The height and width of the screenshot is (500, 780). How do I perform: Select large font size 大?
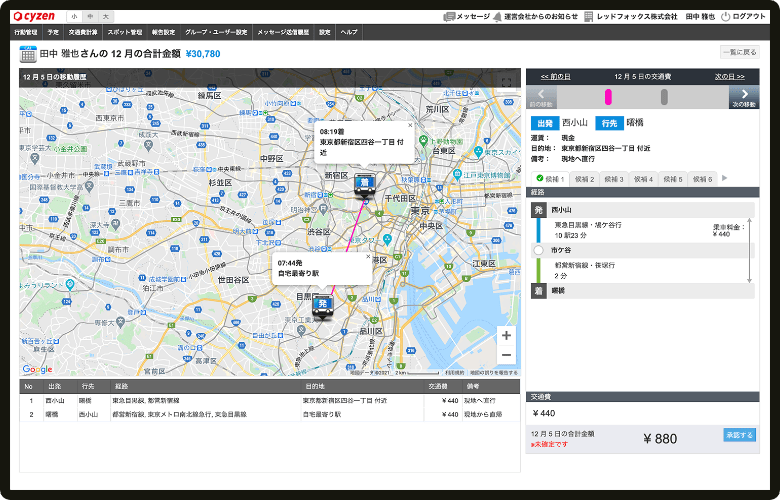point(106,17)
